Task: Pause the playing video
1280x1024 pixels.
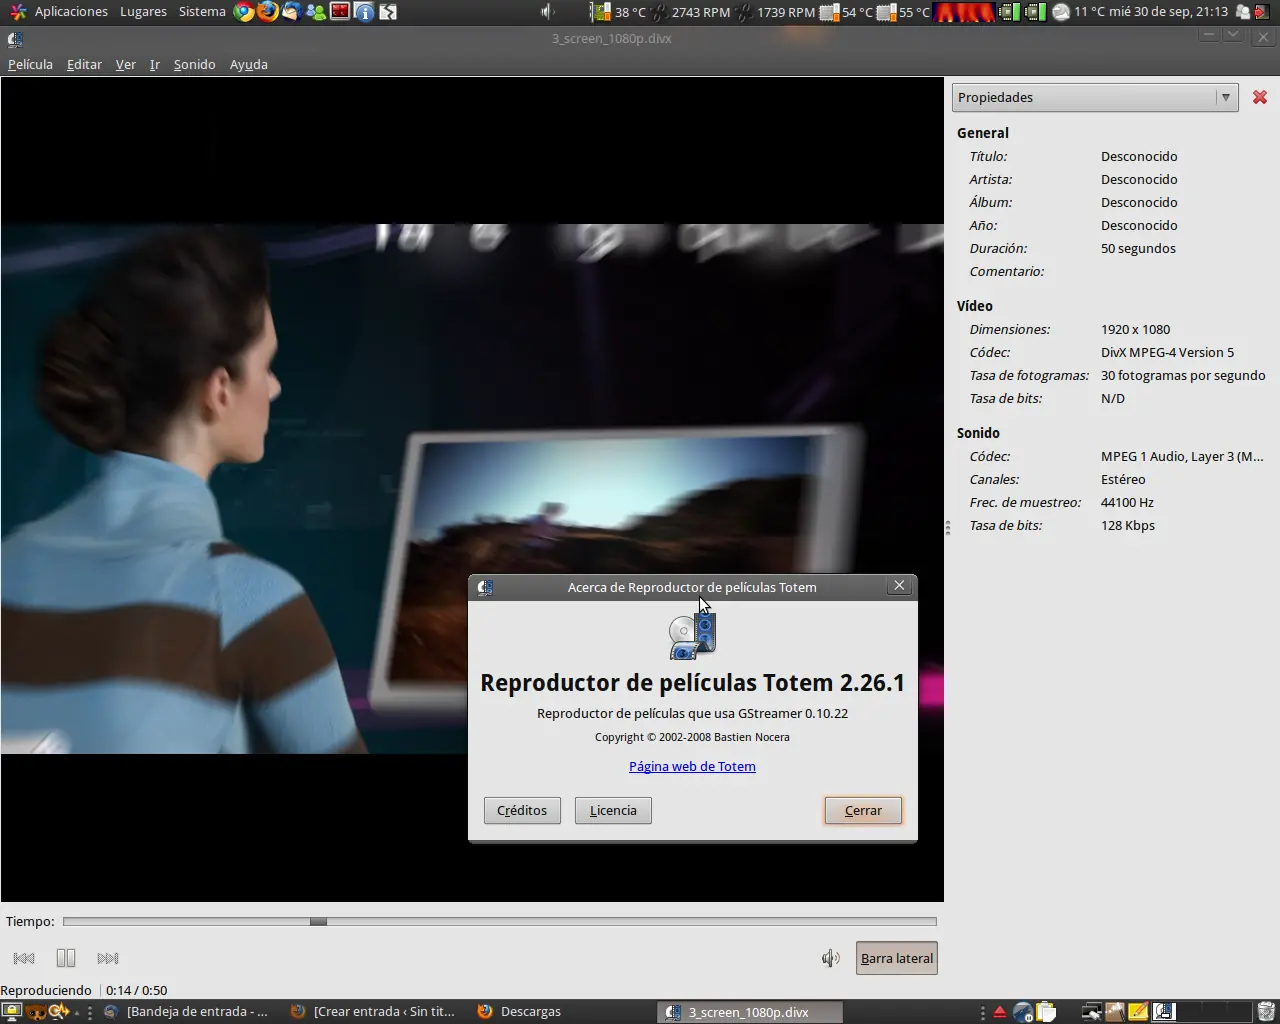Action: click(x=66, y=958)
